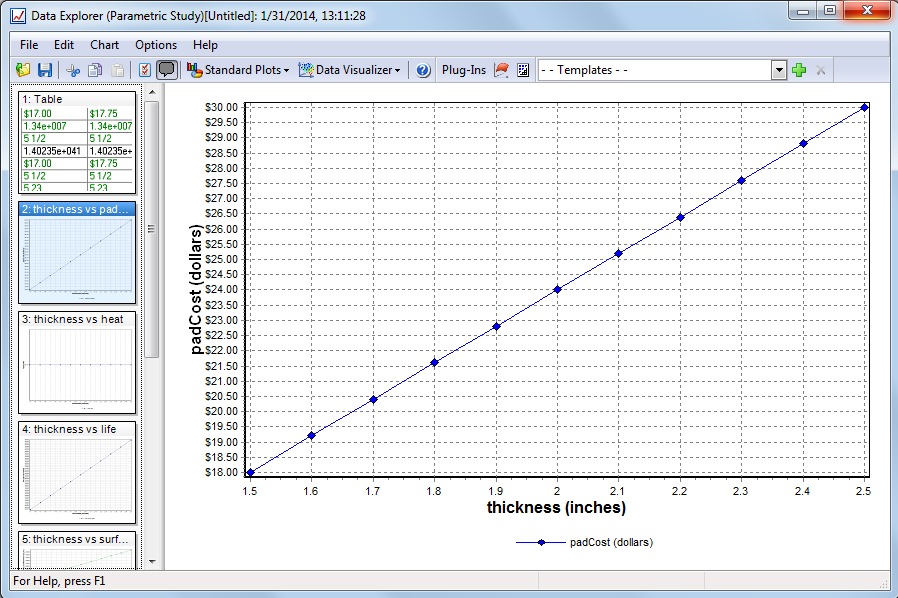Open the File menu

pos(29,45)
